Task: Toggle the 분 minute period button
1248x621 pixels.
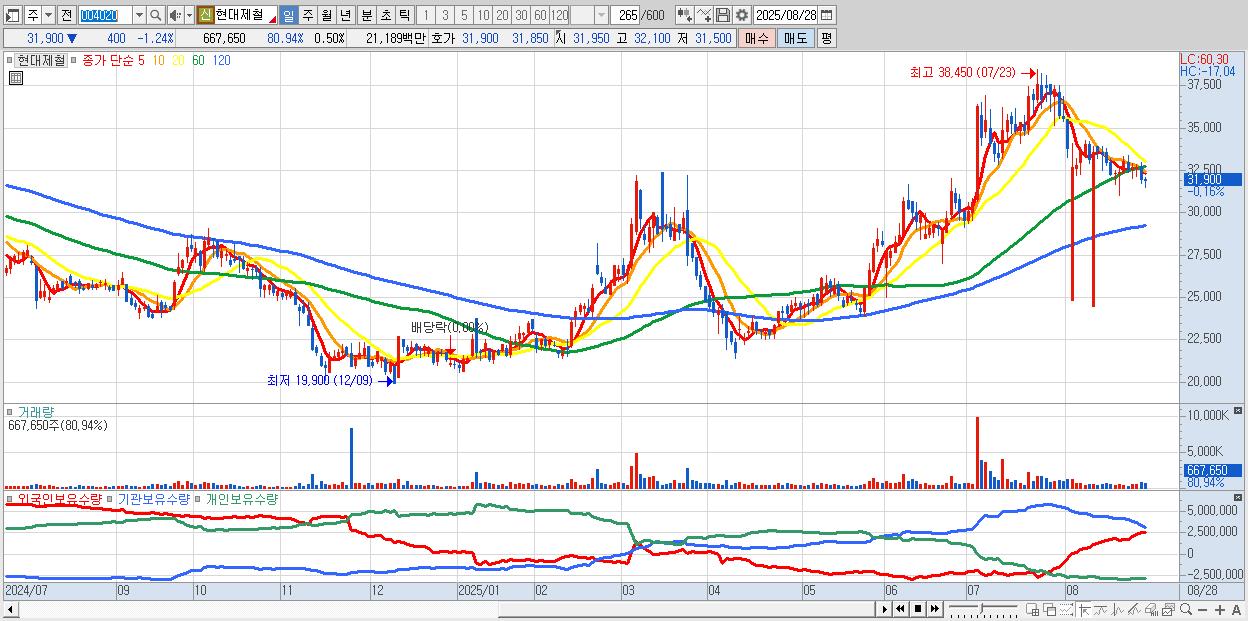Action: tap(366, 16)
